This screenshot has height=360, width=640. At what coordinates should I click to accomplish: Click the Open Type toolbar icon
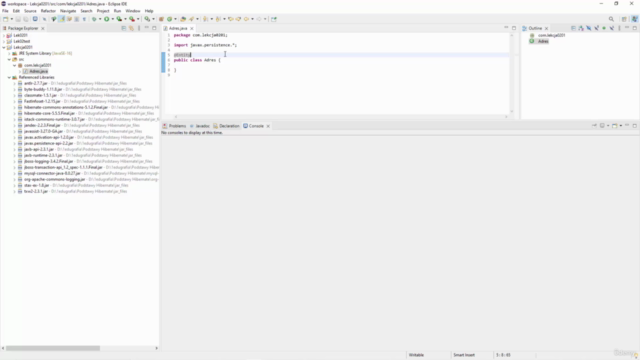pyautogui.click(x=183, y=19)
